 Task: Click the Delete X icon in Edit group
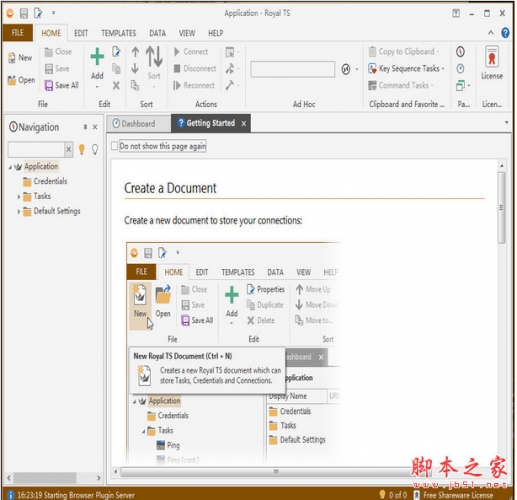pyautogui.click(x=116, y=86)
